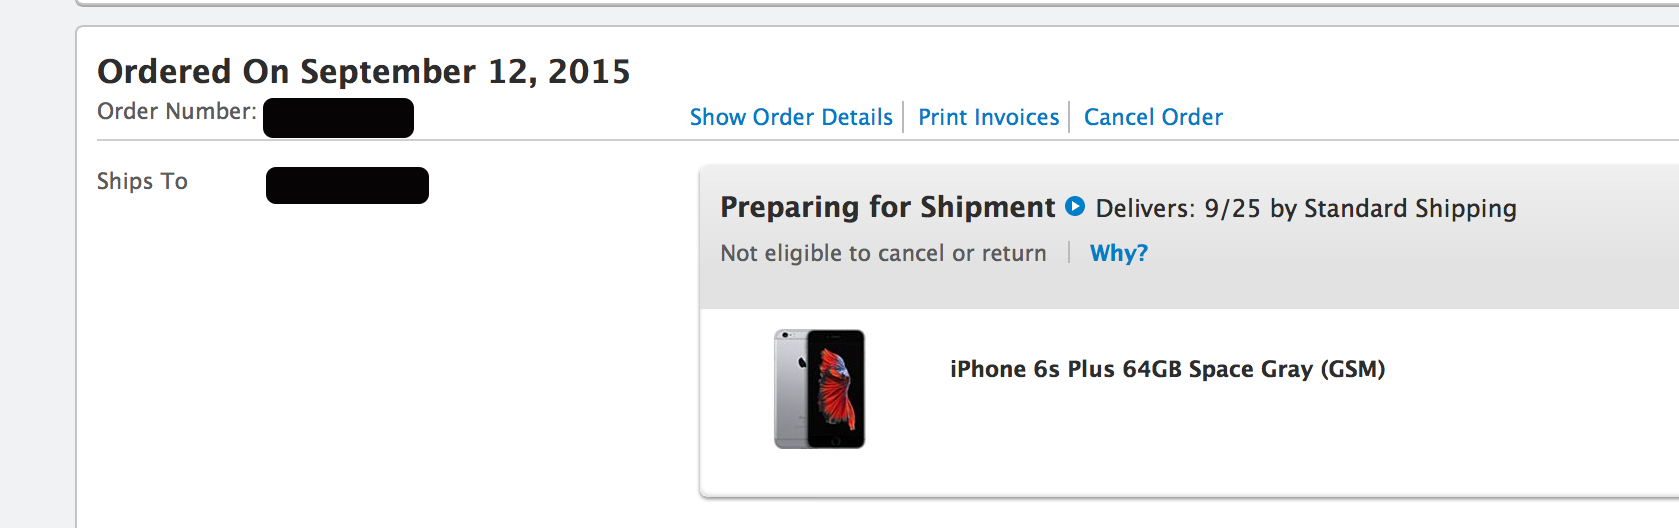The width and height of the screenshot is (1679, 528).
Task: Click the 2015 year in the order date
Action: coord(589,71)
